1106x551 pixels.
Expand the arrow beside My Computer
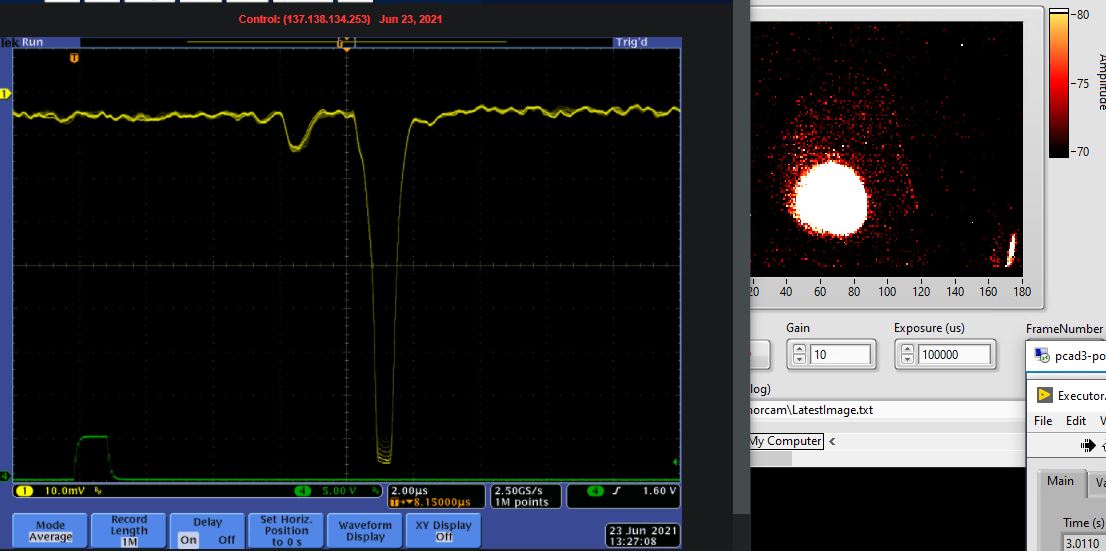(x=832, y=441)
